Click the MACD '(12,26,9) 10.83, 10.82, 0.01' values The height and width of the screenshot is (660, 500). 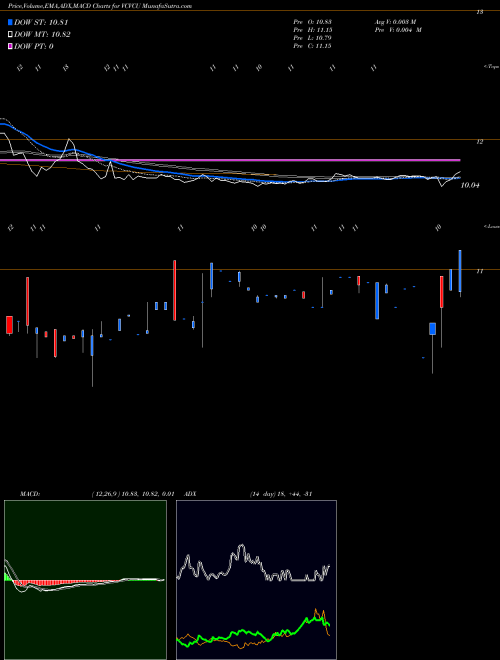point(133,494)
